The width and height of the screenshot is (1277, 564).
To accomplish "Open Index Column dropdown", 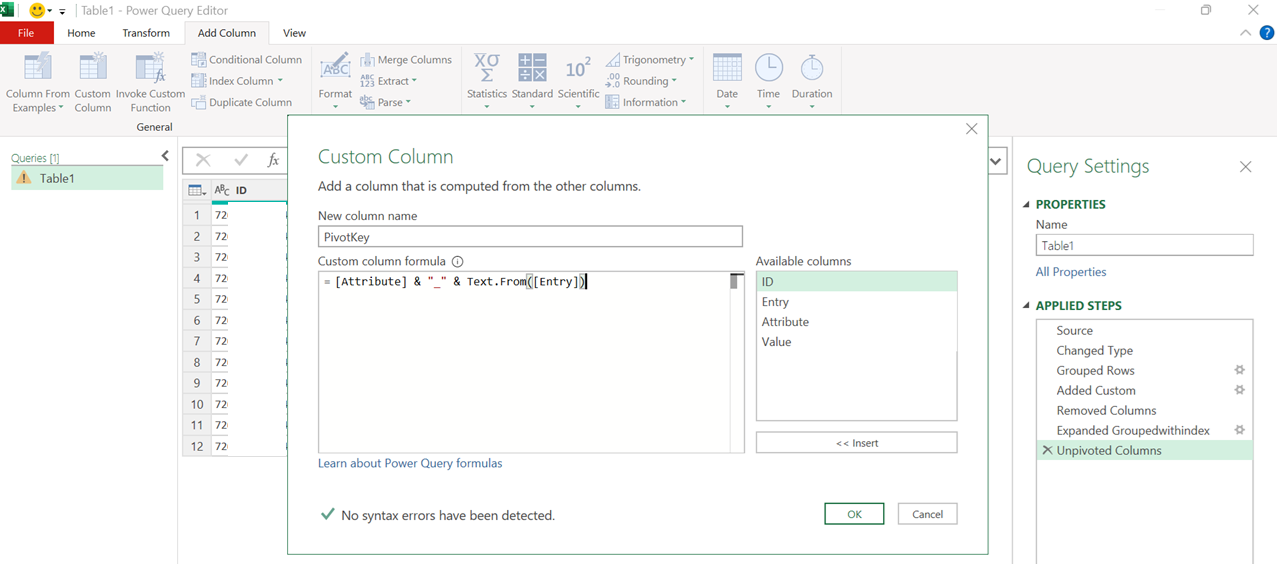I will (237, 81).
